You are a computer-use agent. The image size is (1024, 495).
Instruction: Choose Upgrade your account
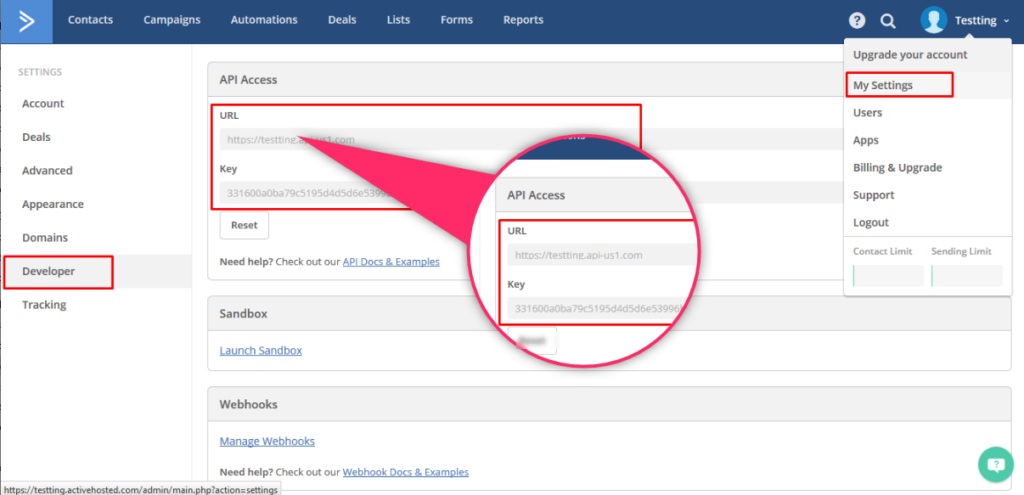pyautogui.click(x=910, y=55)
